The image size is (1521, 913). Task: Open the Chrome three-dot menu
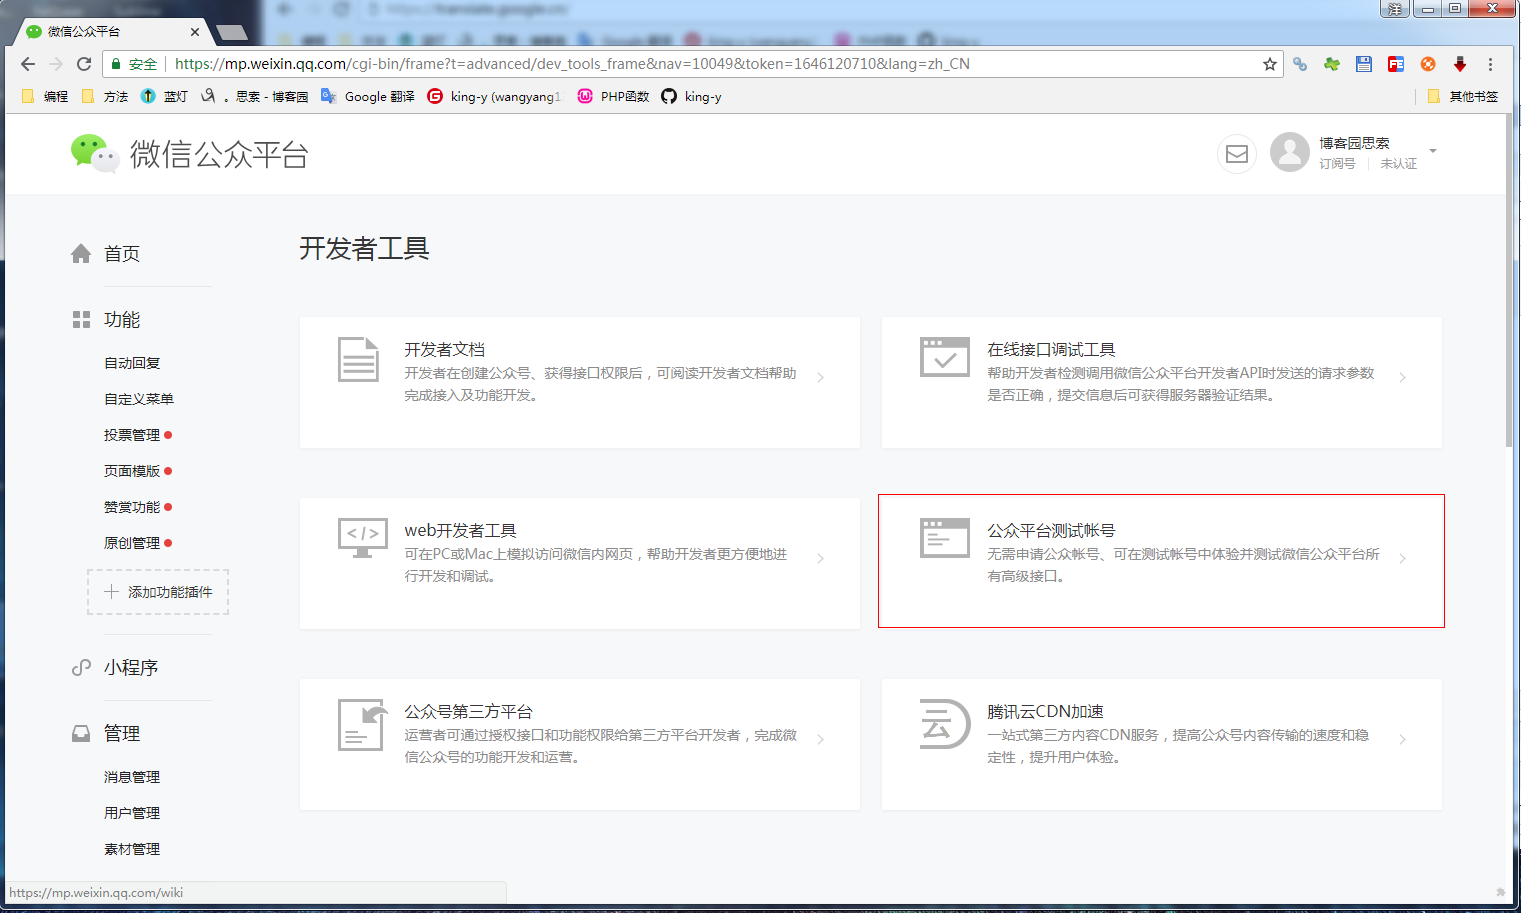(1490, 64)
